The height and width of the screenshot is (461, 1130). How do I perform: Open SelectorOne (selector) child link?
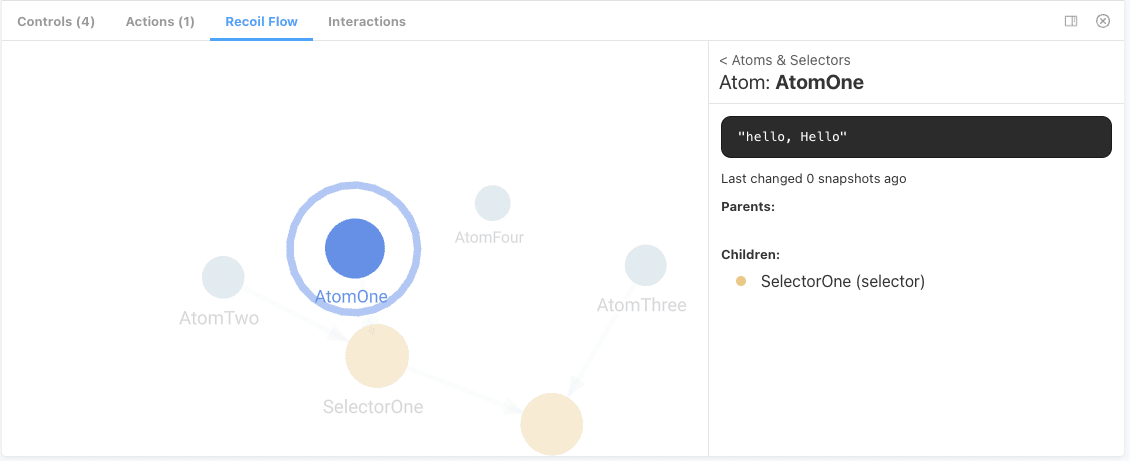point(842,282)
